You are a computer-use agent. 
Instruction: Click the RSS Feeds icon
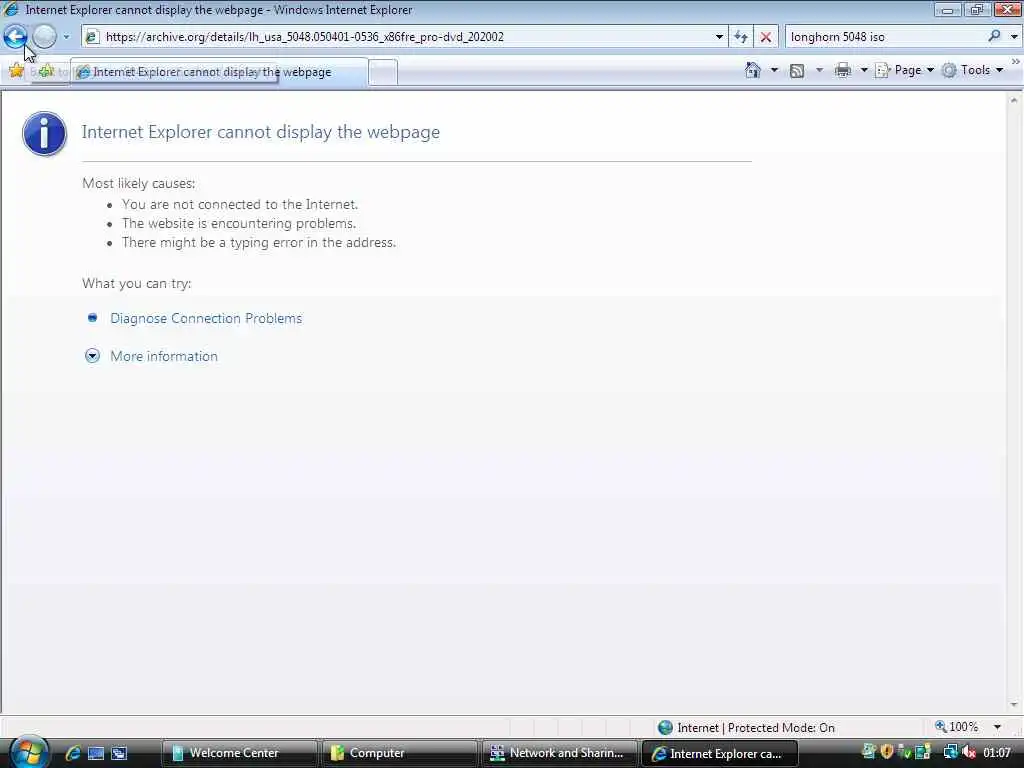(x=797, y=71)
